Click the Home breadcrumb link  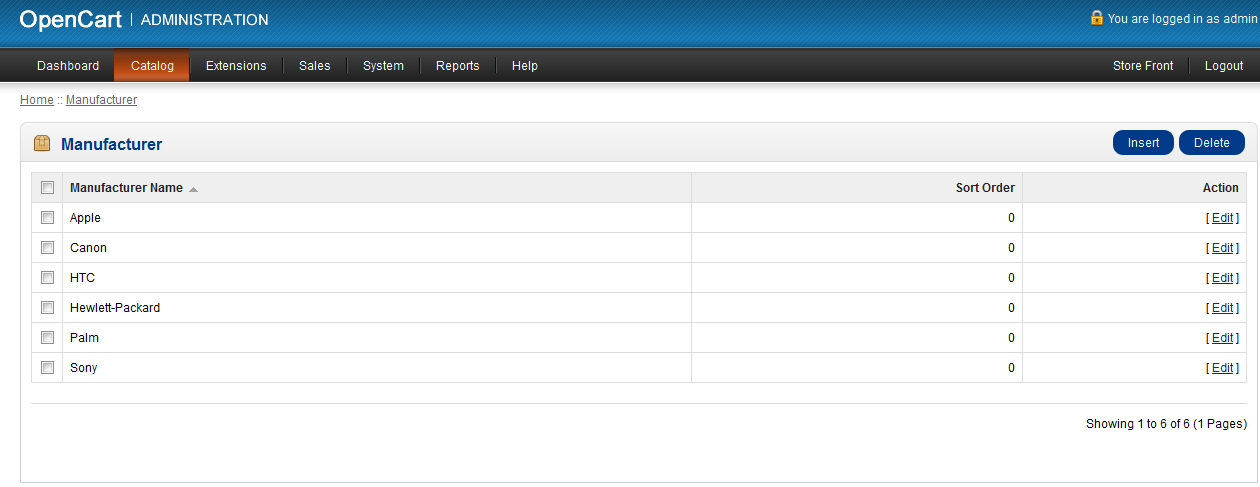[x=37, y=100]
